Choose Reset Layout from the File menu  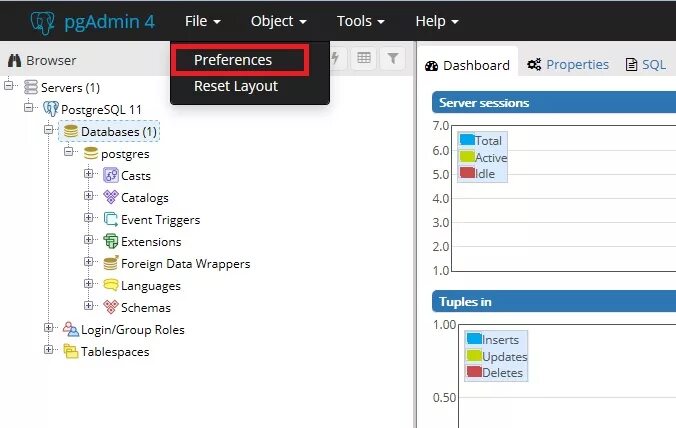coord(236,86)
